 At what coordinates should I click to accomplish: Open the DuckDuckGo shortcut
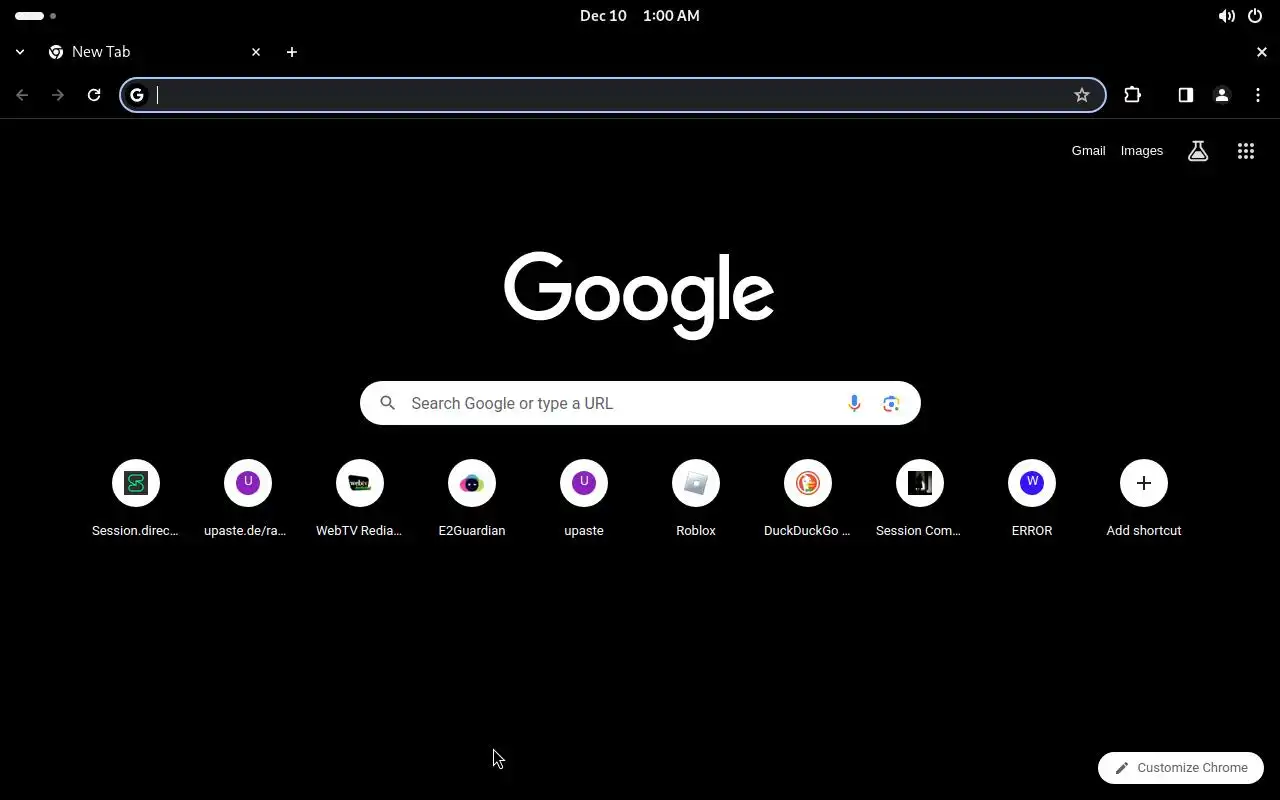coord(808,499)
